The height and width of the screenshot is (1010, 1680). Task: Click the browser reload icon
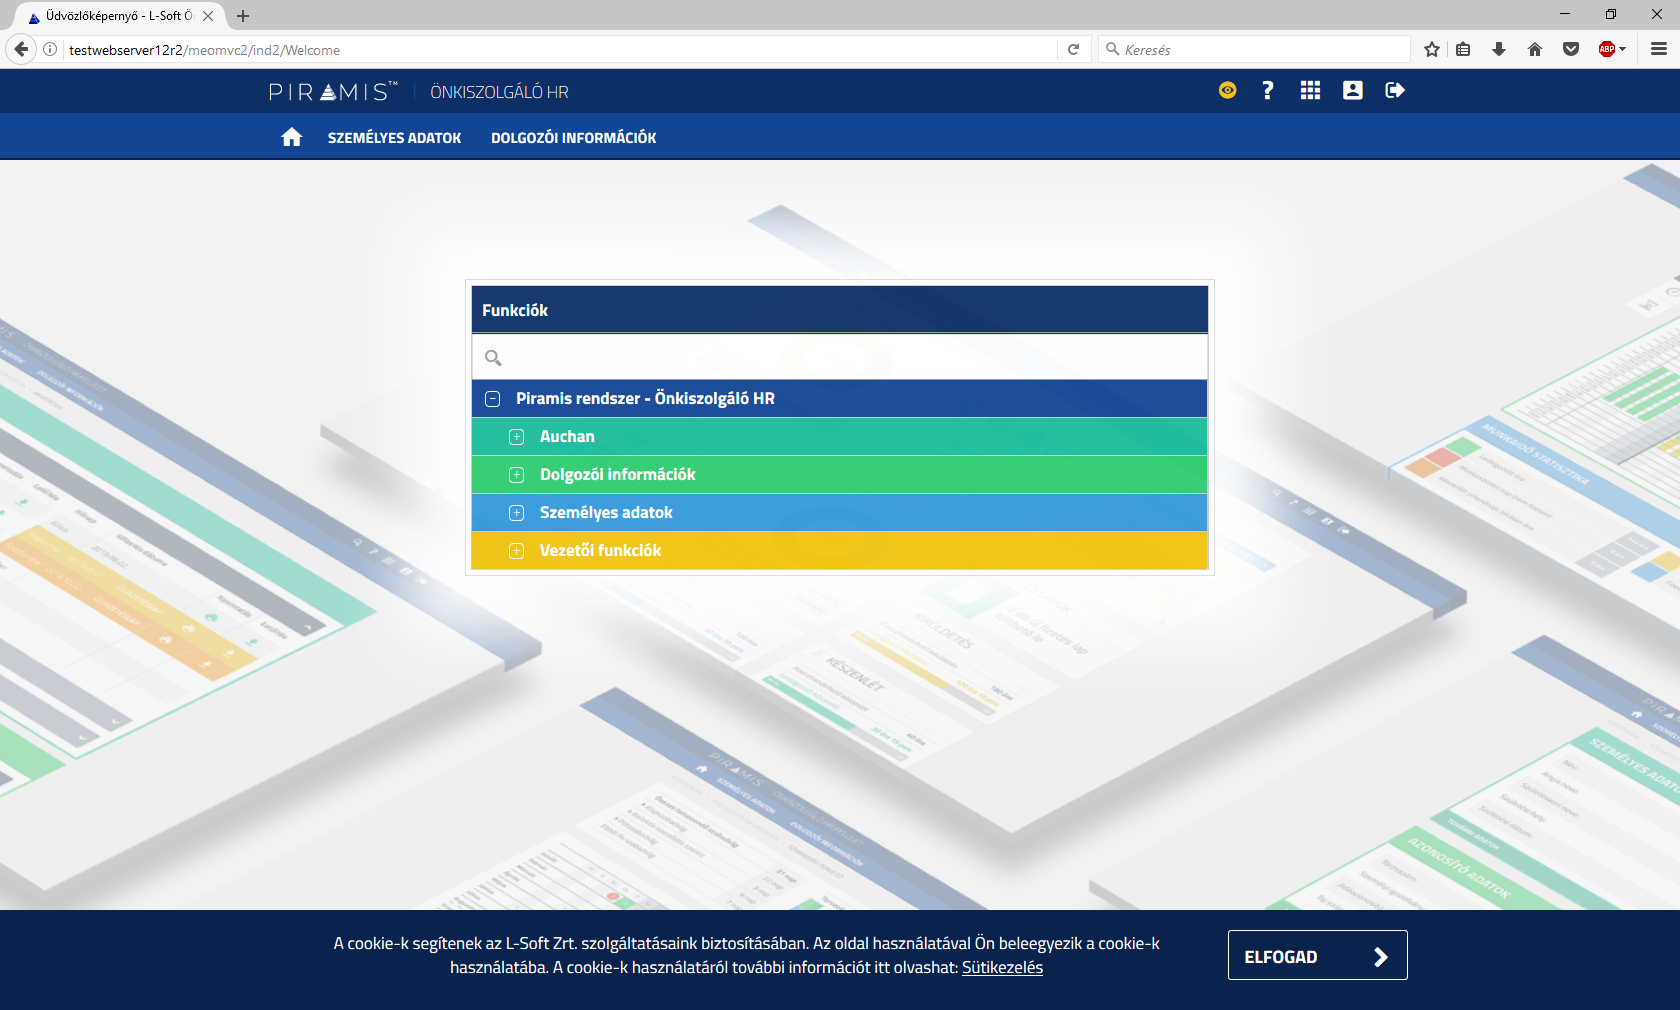click(x=1073, y=49)
